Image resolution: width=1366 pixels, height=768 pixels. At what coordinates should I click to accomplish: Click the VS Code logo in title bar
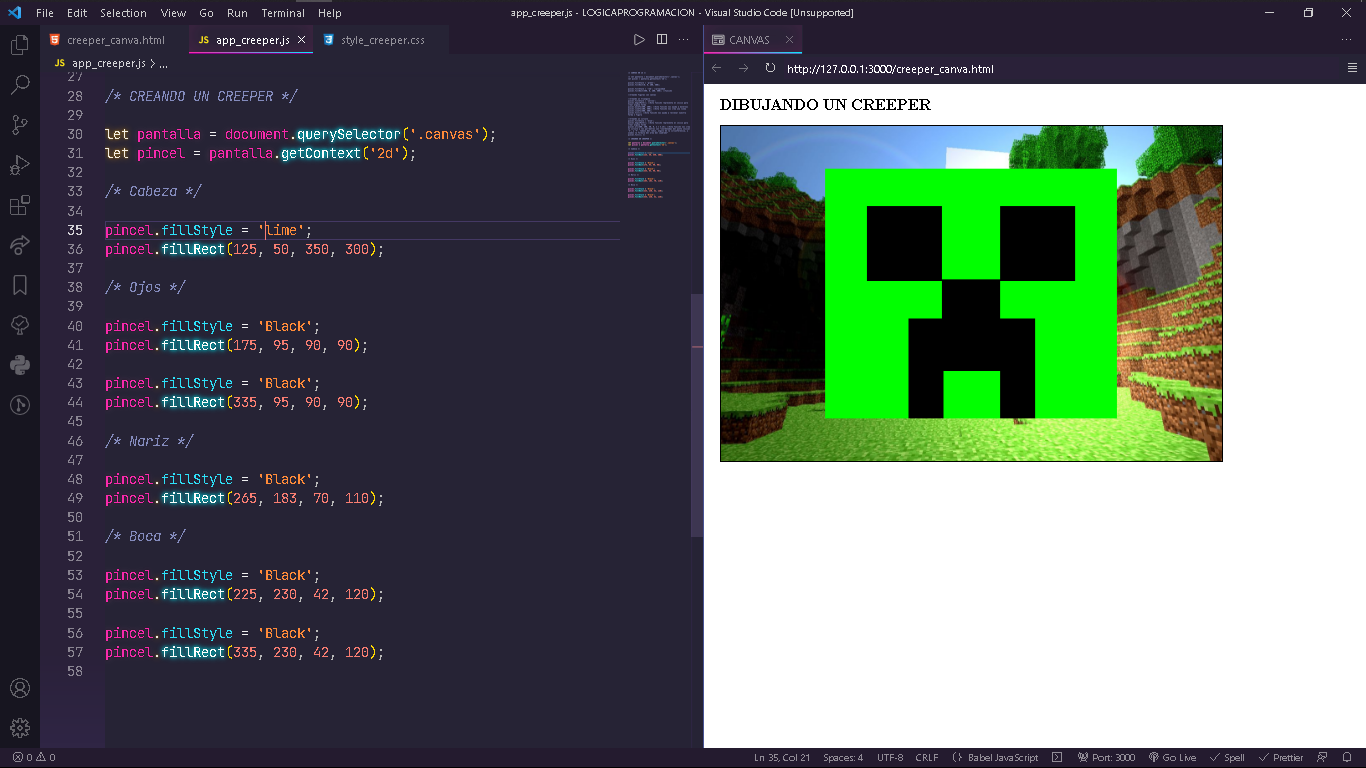14,13
